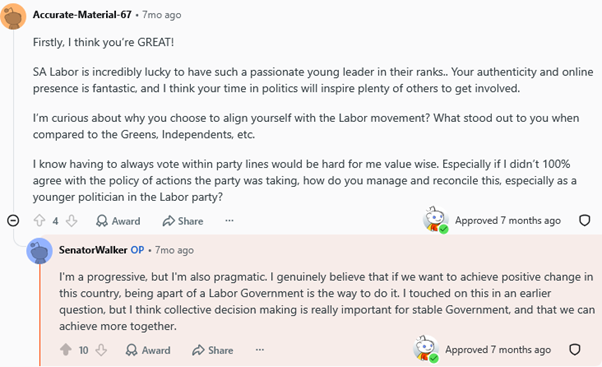Image resolution: width=602 pixels, height=367 pixels.
Task: Give Award to Accurate-Material-67's comment
Action: [x=118, y=221]
